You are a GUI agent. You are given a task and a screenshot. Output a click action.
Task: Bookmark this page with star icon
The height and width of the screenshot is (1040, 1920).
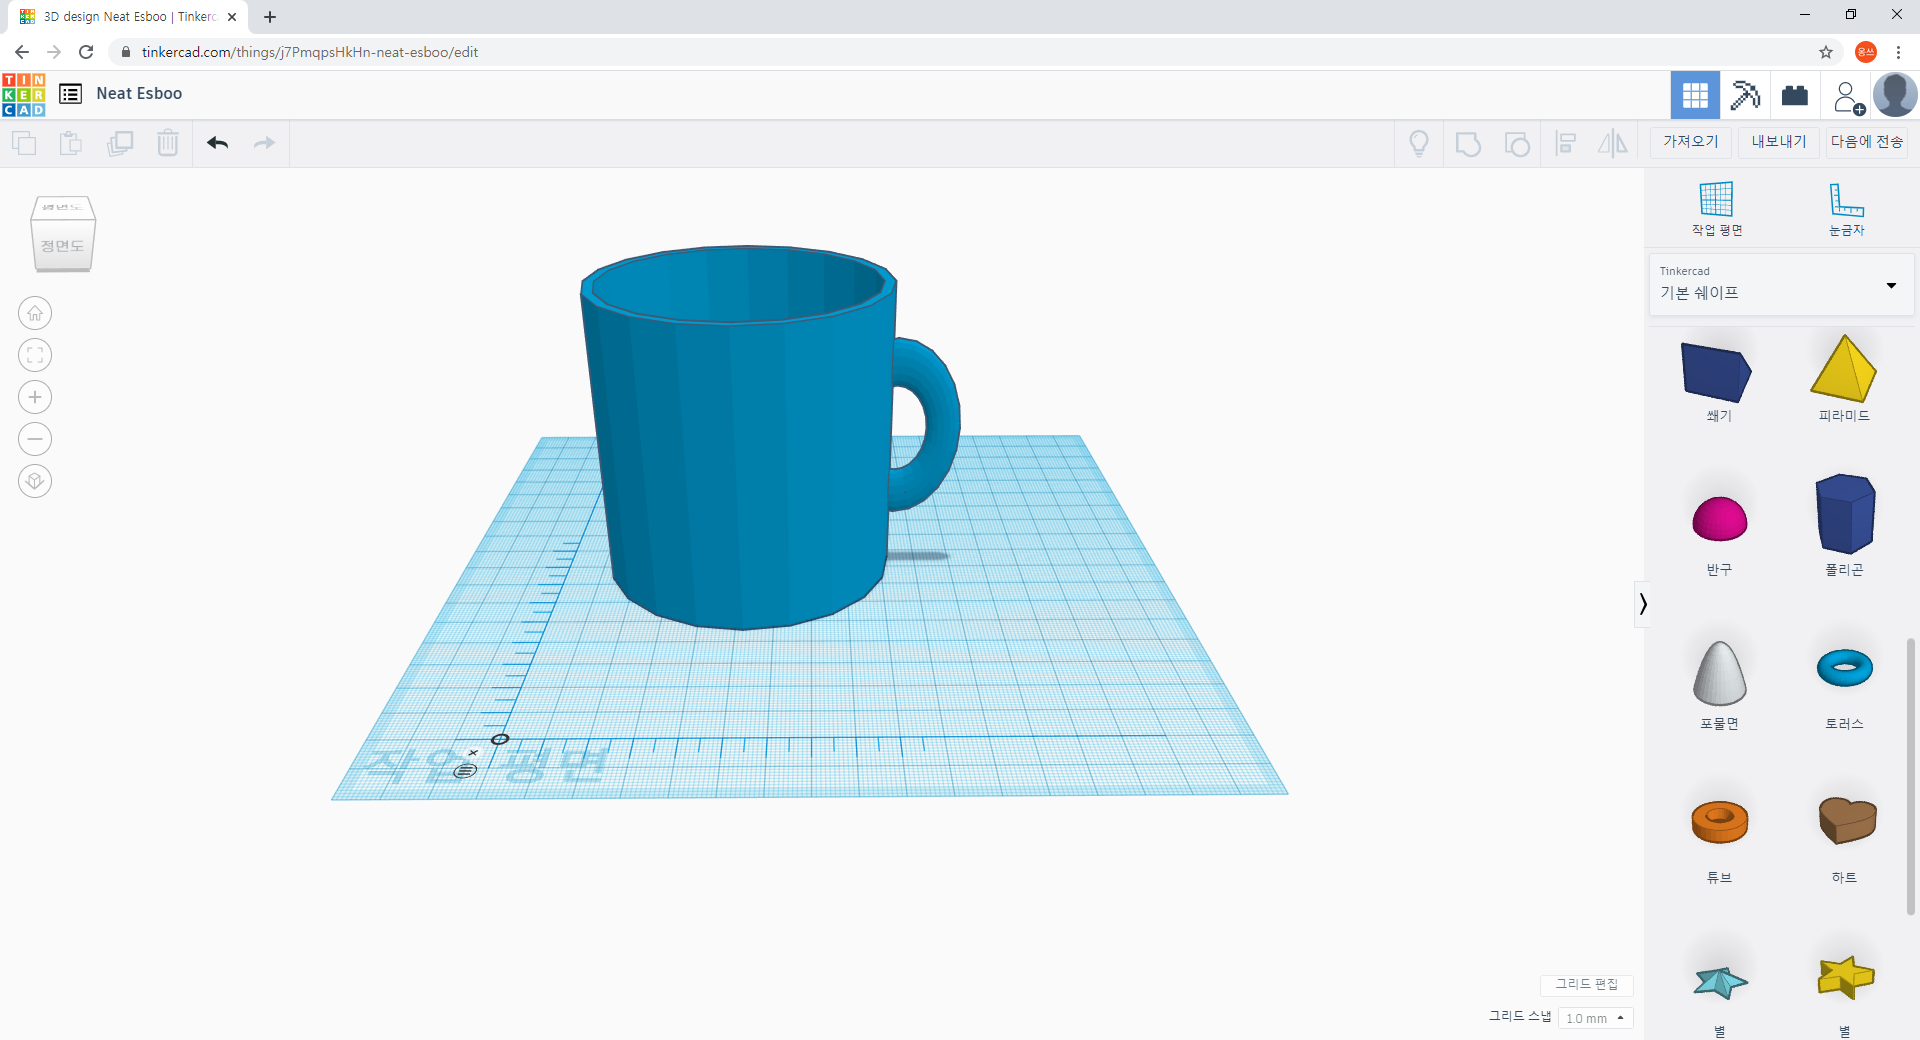click(x=1826, y=52)
